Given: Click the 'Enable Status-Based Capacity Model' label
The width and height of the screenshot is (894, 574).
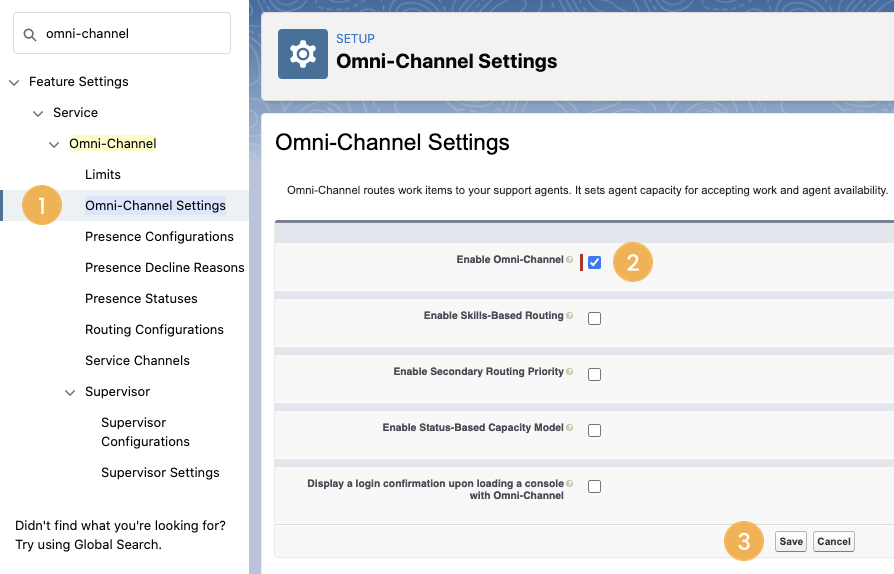Looking at the screenshot, I should coord(473,427).
